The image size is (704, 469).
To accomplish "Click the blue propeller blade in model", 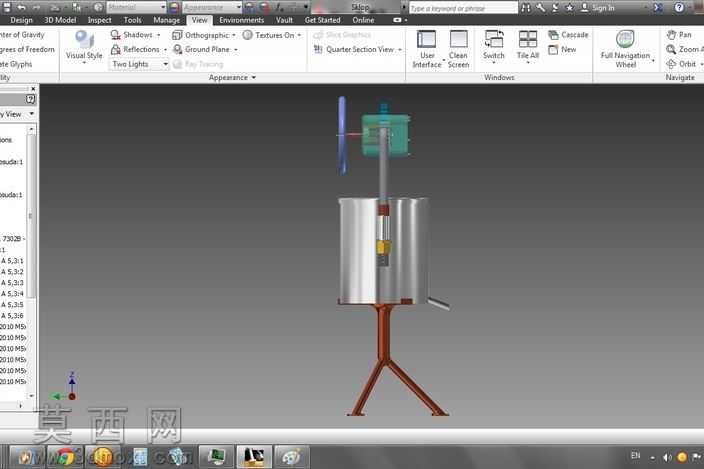I will (x=342, y=135).
